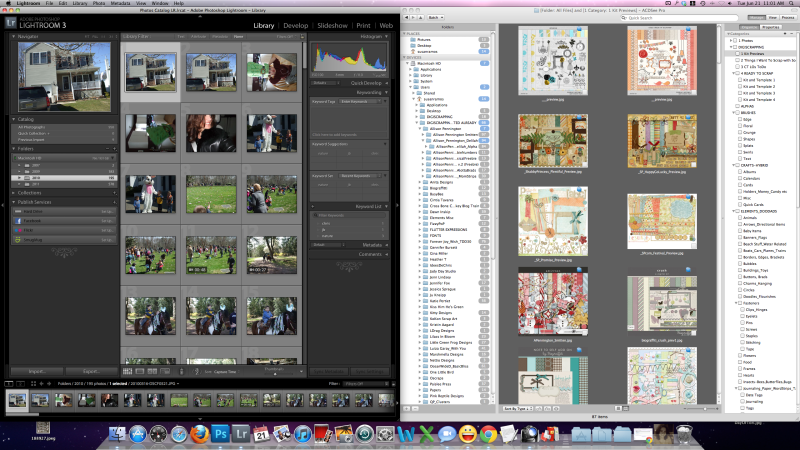Open the Slideshow module

click(x=332, y=26)
